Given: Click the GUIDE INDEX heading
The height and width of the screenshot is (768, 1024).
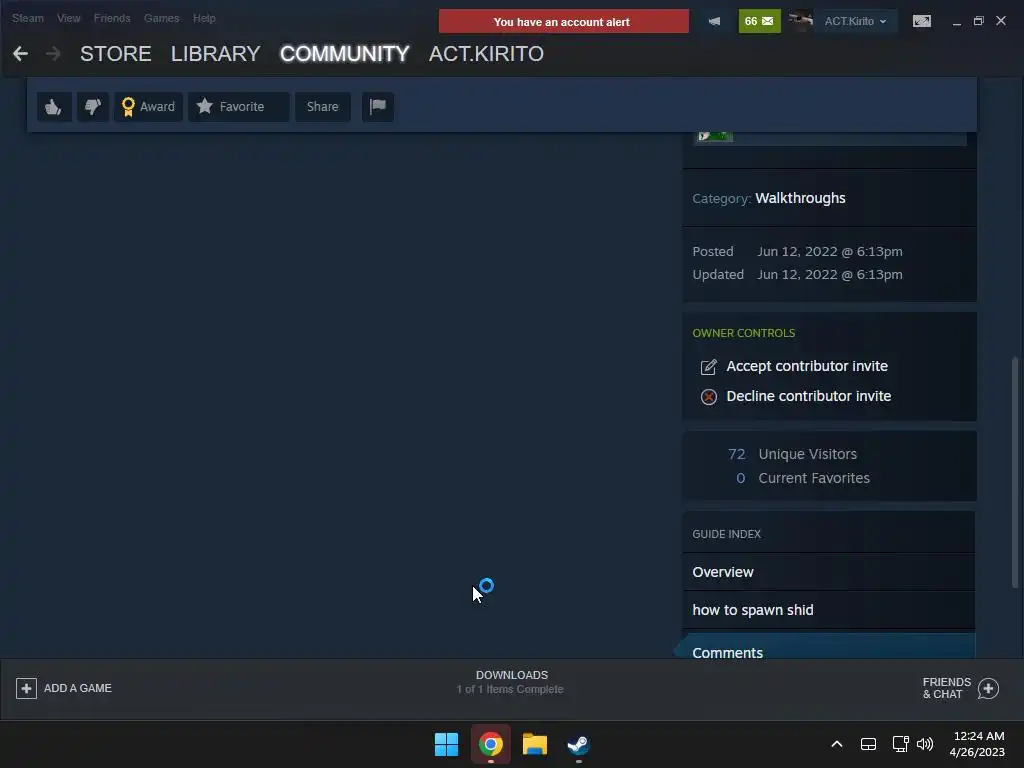Looking at the screenshot, I should point(726,534).
